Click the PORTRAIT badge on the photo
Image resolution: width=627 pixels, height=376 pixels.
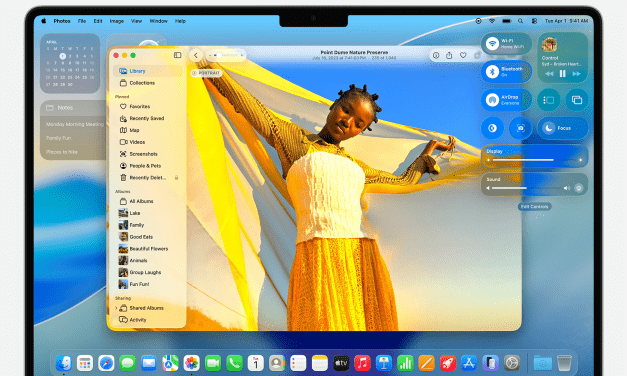tap(206, 73)
